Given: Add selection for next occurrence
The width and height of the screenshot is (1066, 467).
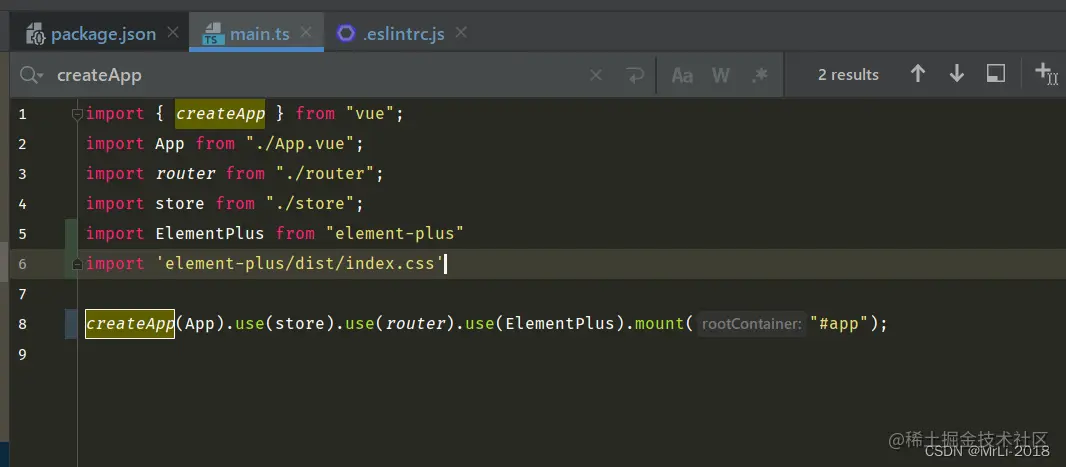Looking at the screenshot, I should (x=1046, y=73).
